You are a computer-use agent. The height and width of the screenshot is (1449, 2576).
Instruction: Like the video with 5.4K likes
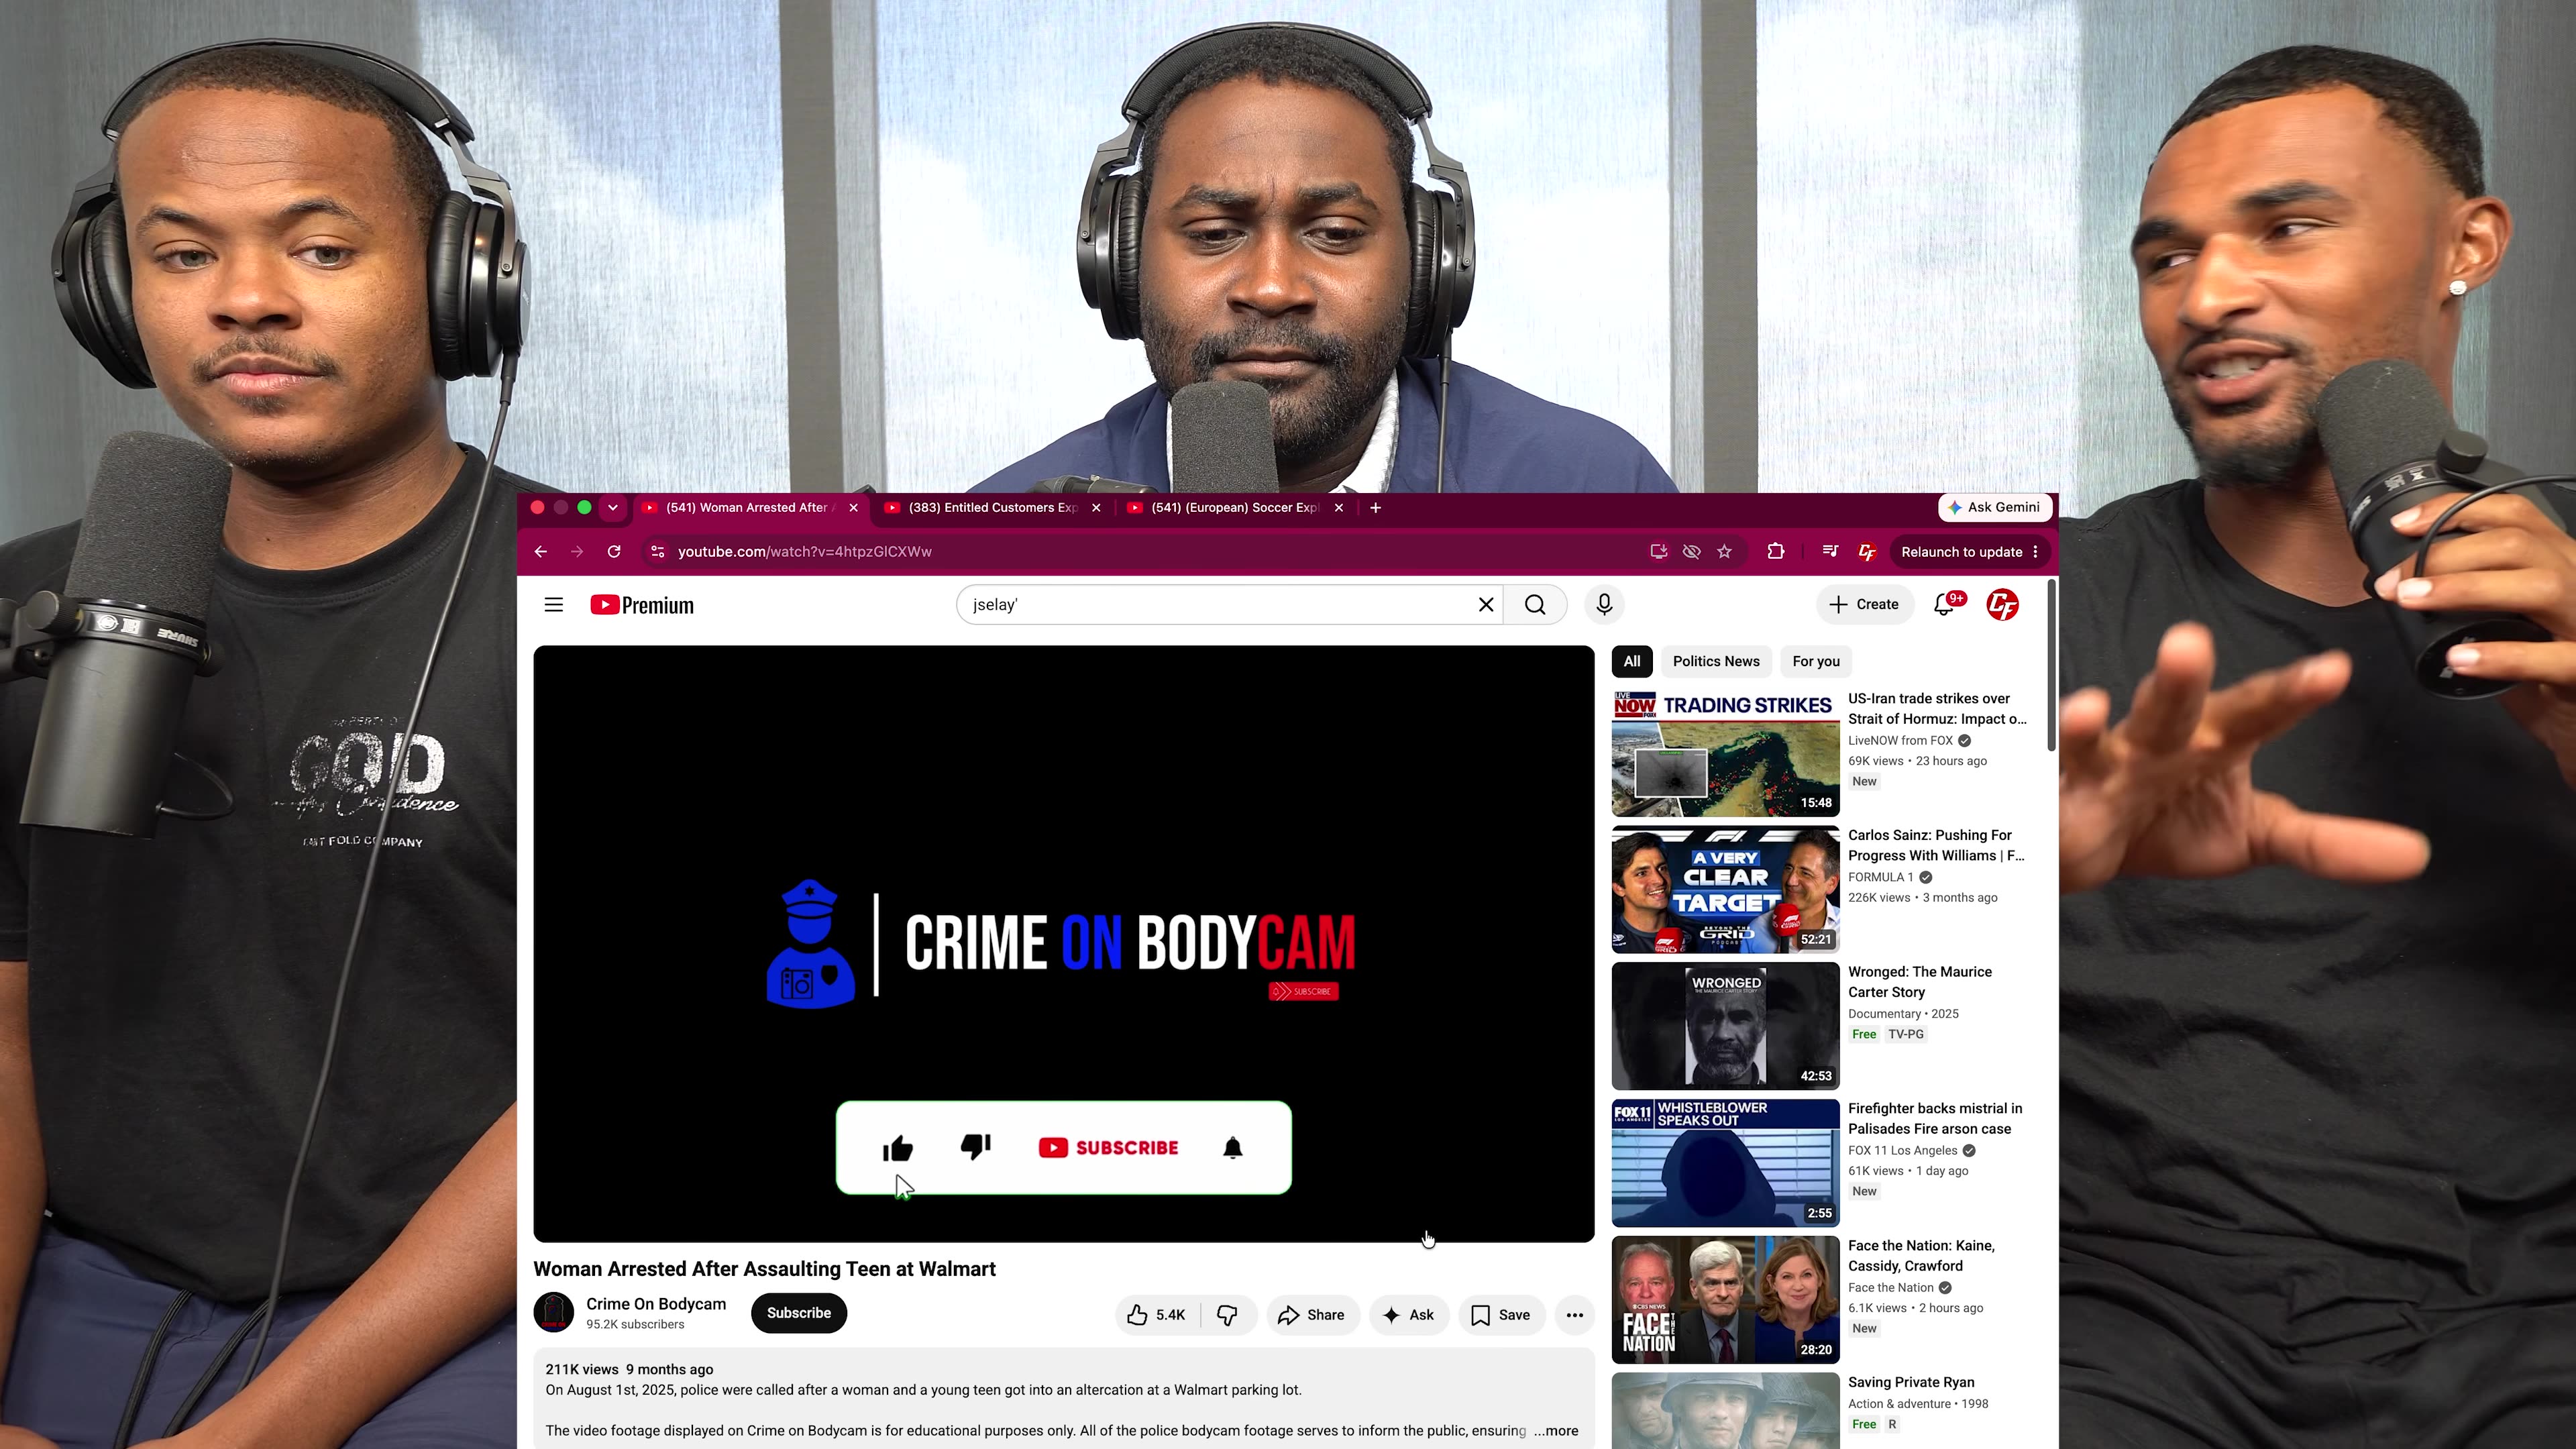point(1157,1316)
